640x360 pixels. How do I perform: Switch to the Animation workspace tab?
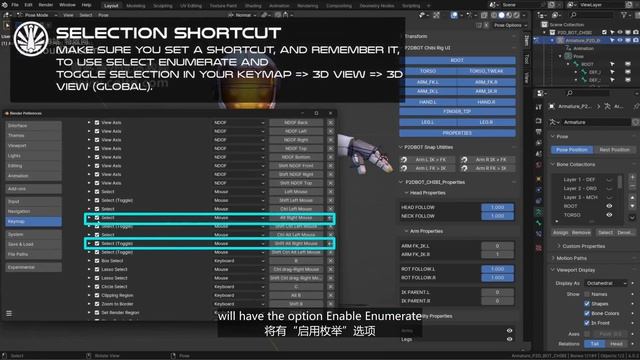279,6
